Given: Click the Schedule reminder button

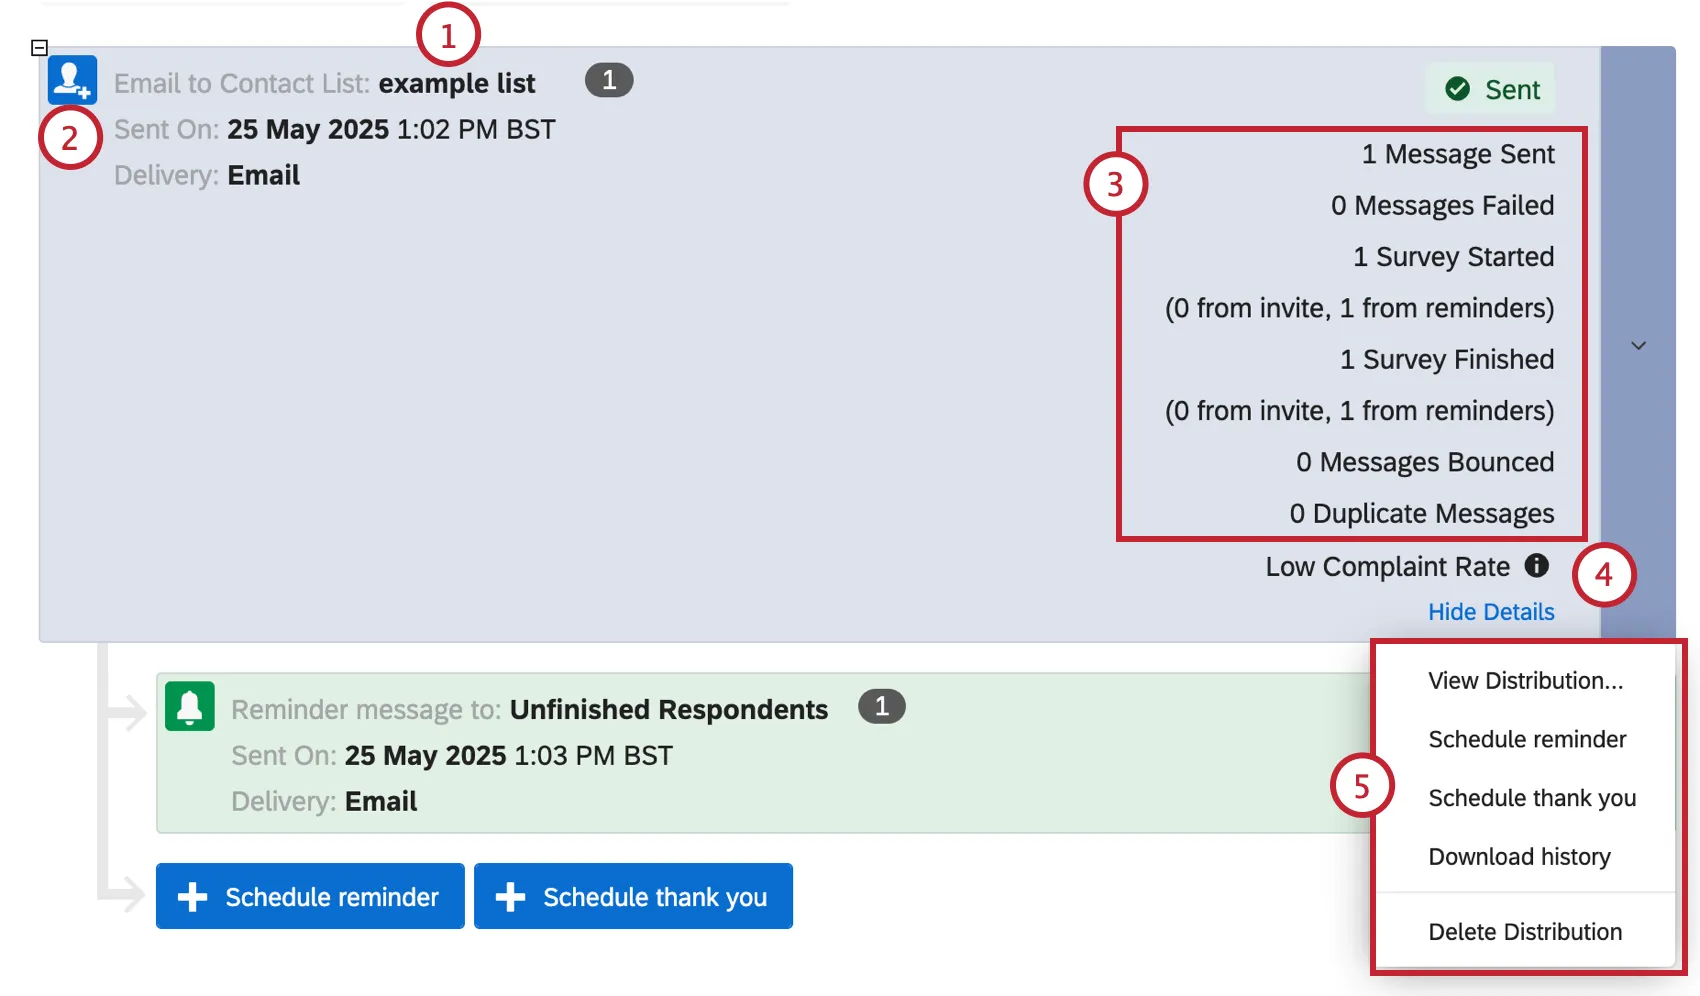Looking at the screenshot, I should pos(310,896).
